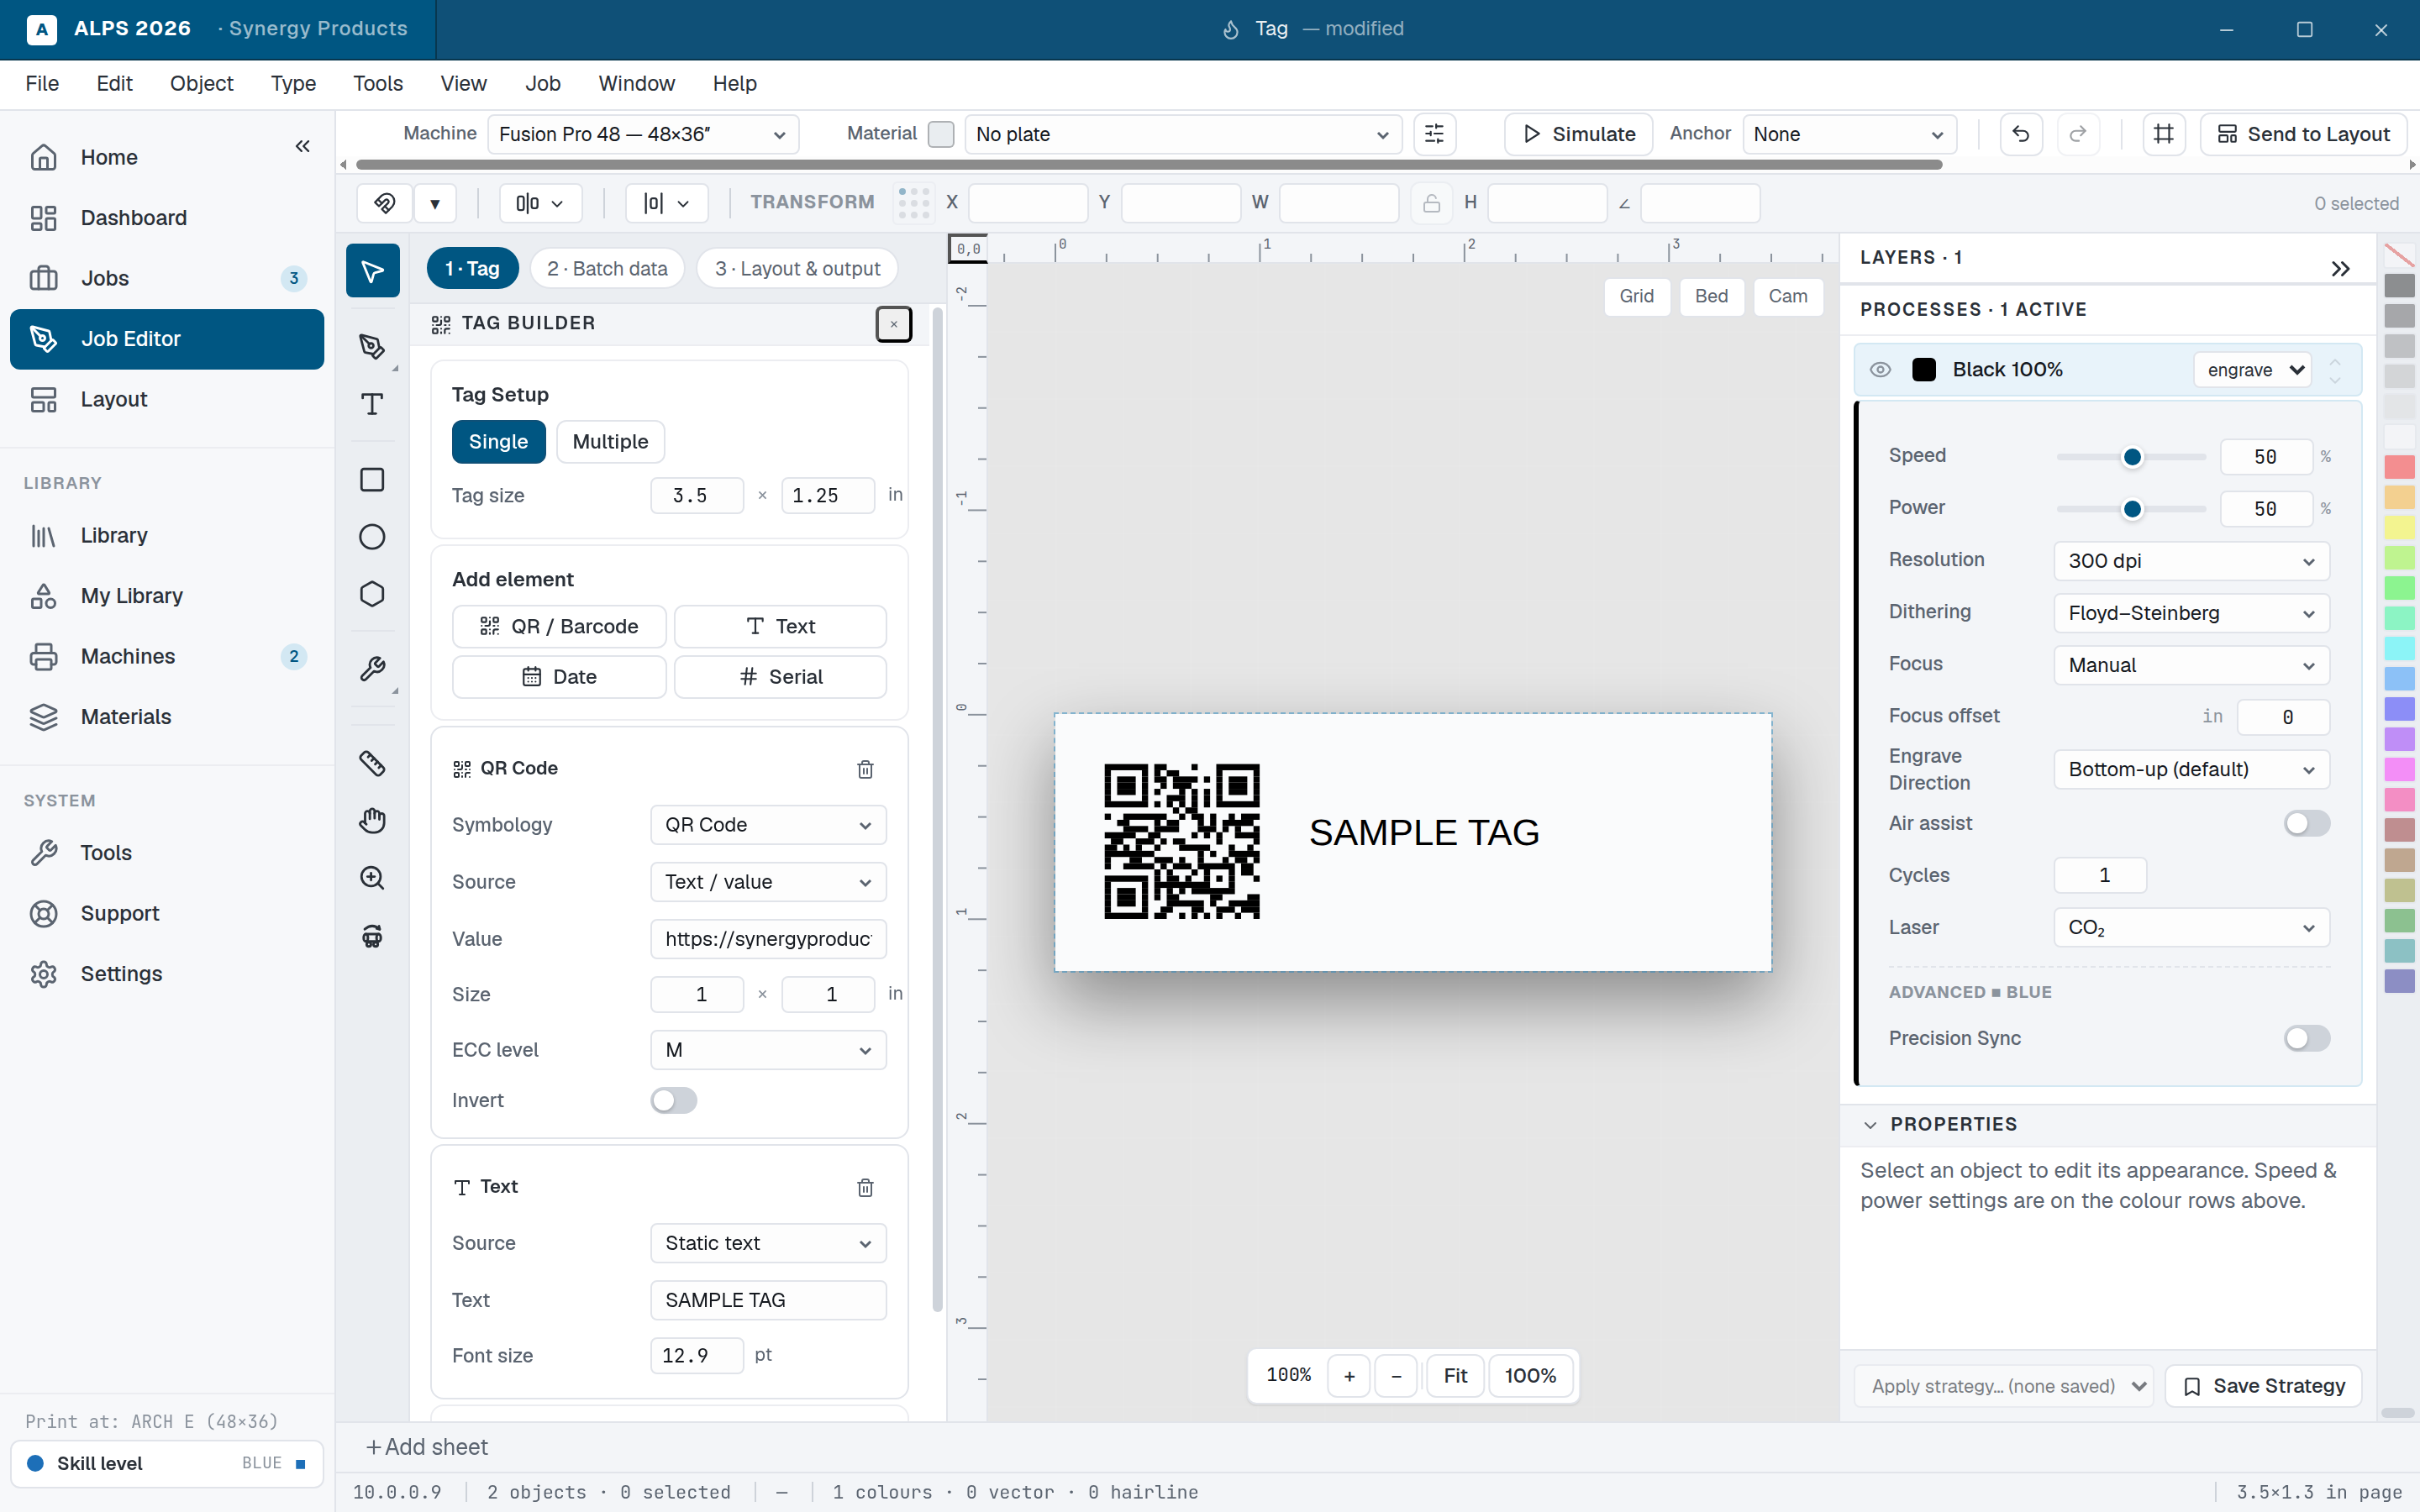Click the transform anchor point grid
2420x1512 pixels.
coord(914,203)
